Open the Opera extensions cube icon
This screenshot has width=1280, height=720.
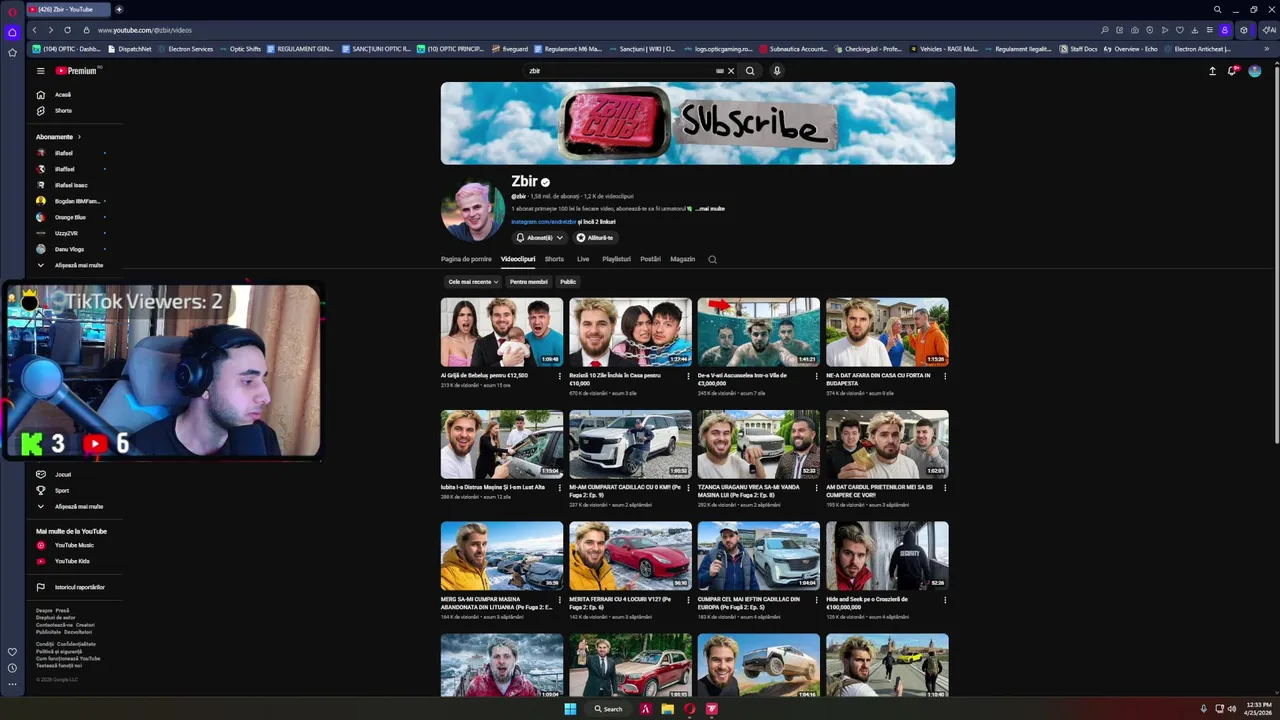1243,30
